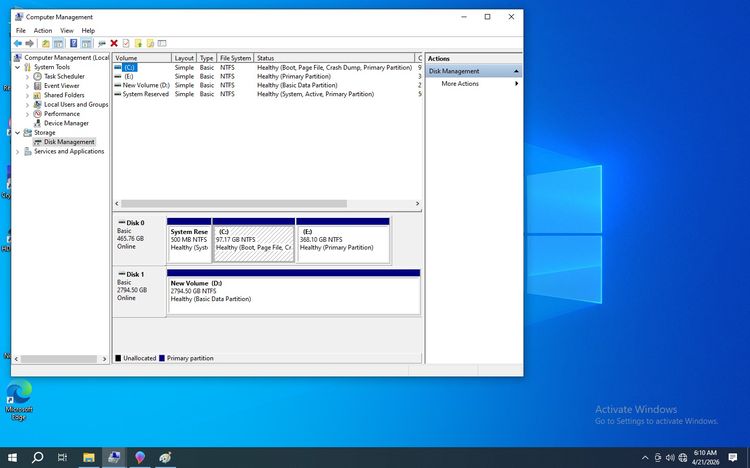Expand Local Users and Groups arrow
Viewport: 750px width, 468px height.
click(27, 104)
